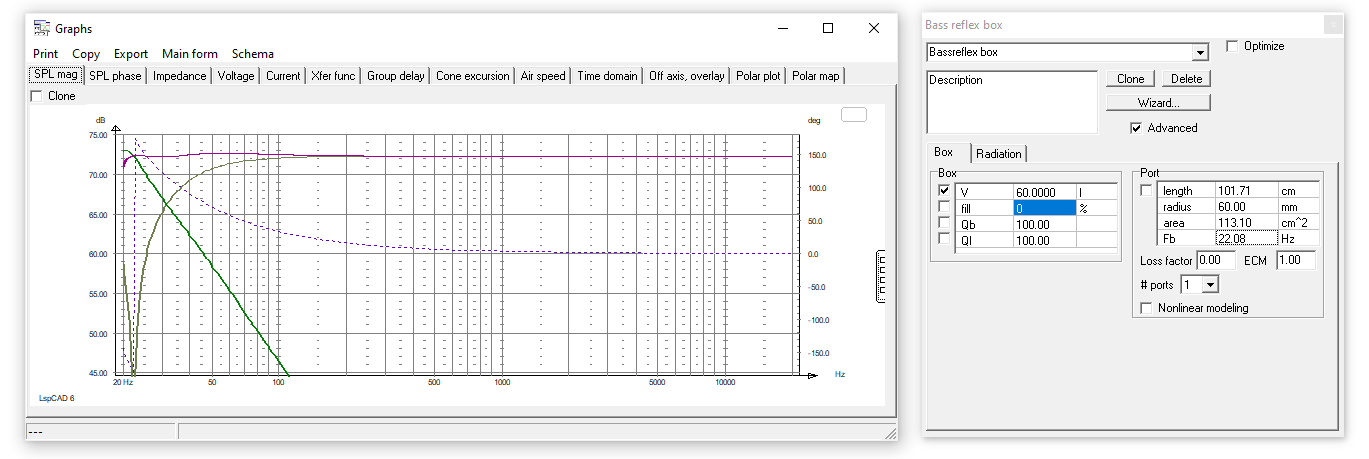Click the handle on graph's right edge
This screenshot has width=1369, height=459.
881,275
